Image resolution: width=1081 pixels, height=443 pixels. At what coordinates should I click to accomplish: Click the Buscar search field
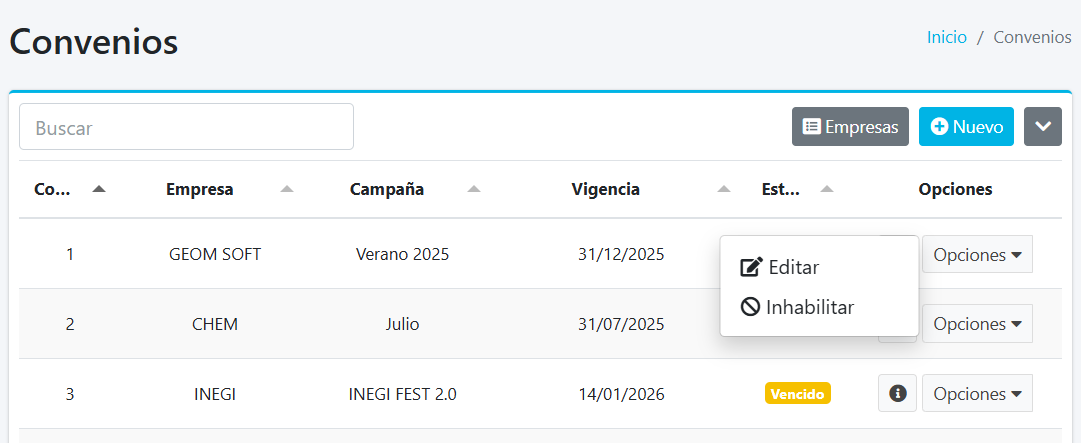tap(186, 127)
